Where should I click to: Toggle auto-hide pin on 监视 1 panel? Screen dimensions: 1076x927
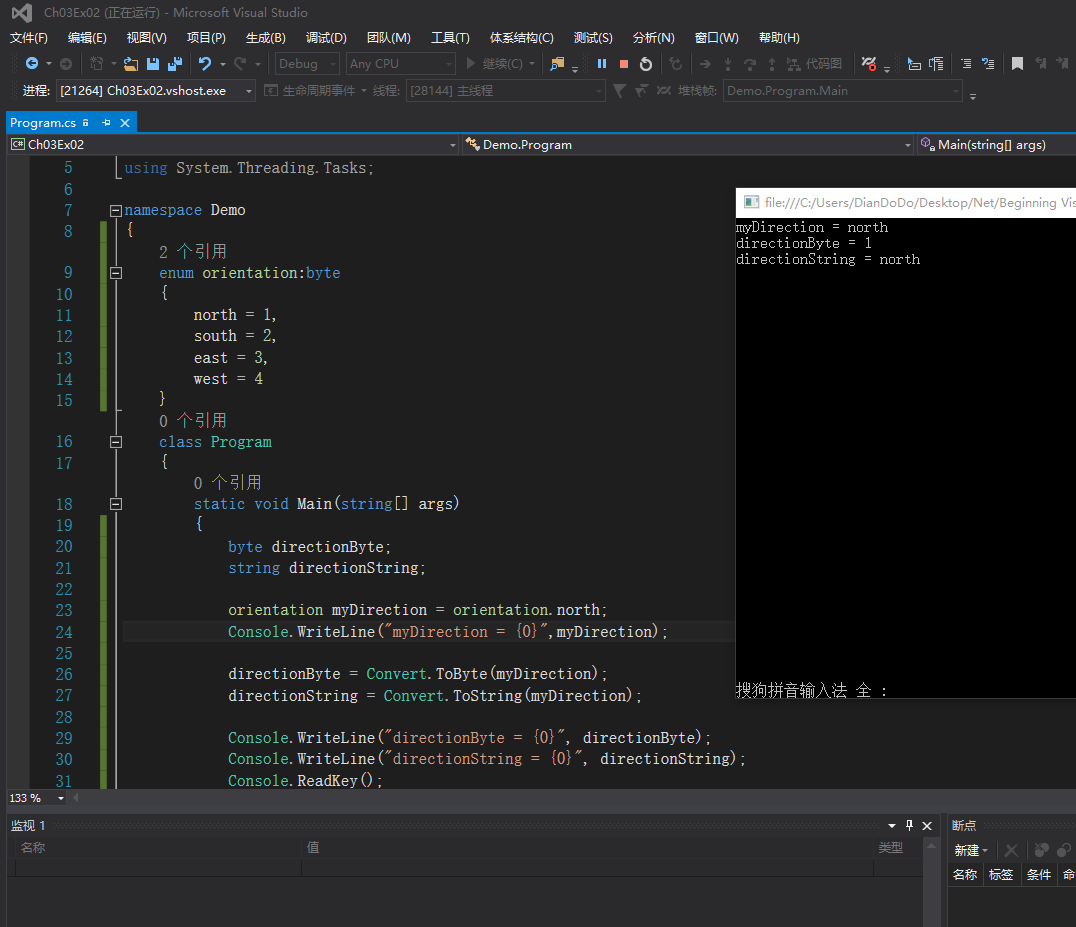[x=909, y=825]
